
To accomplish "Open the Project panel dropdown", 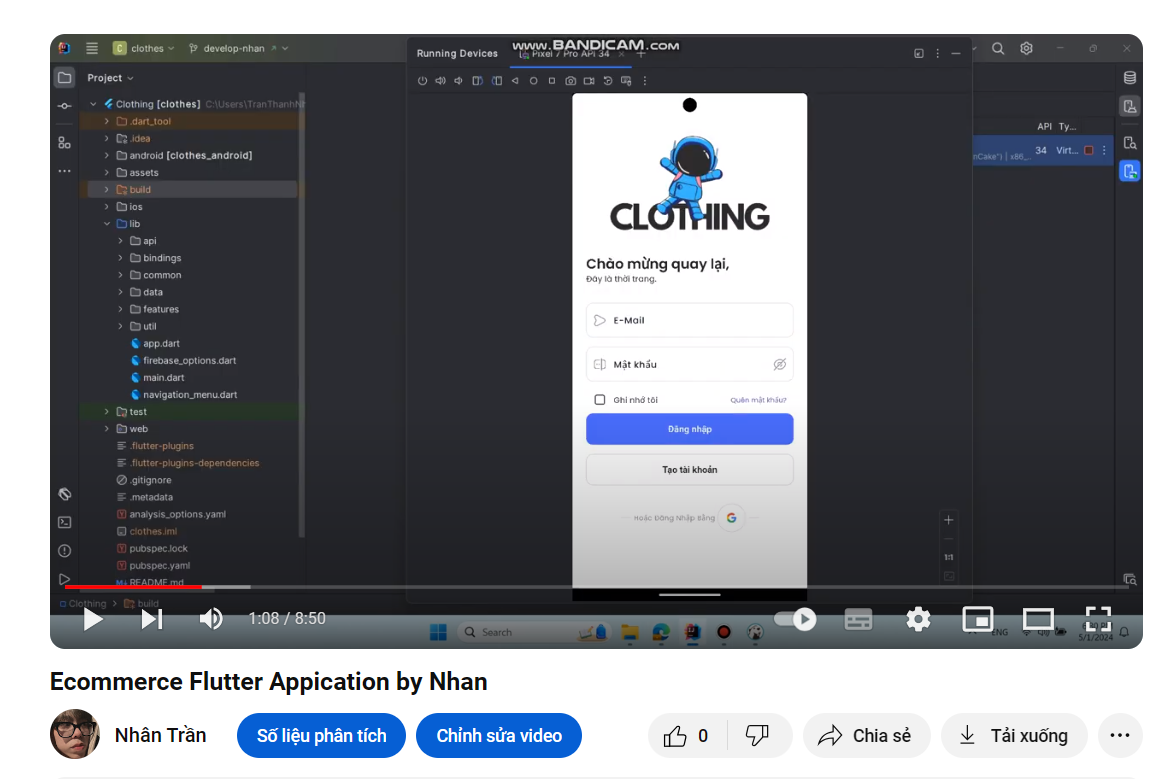I will [110, 78].
